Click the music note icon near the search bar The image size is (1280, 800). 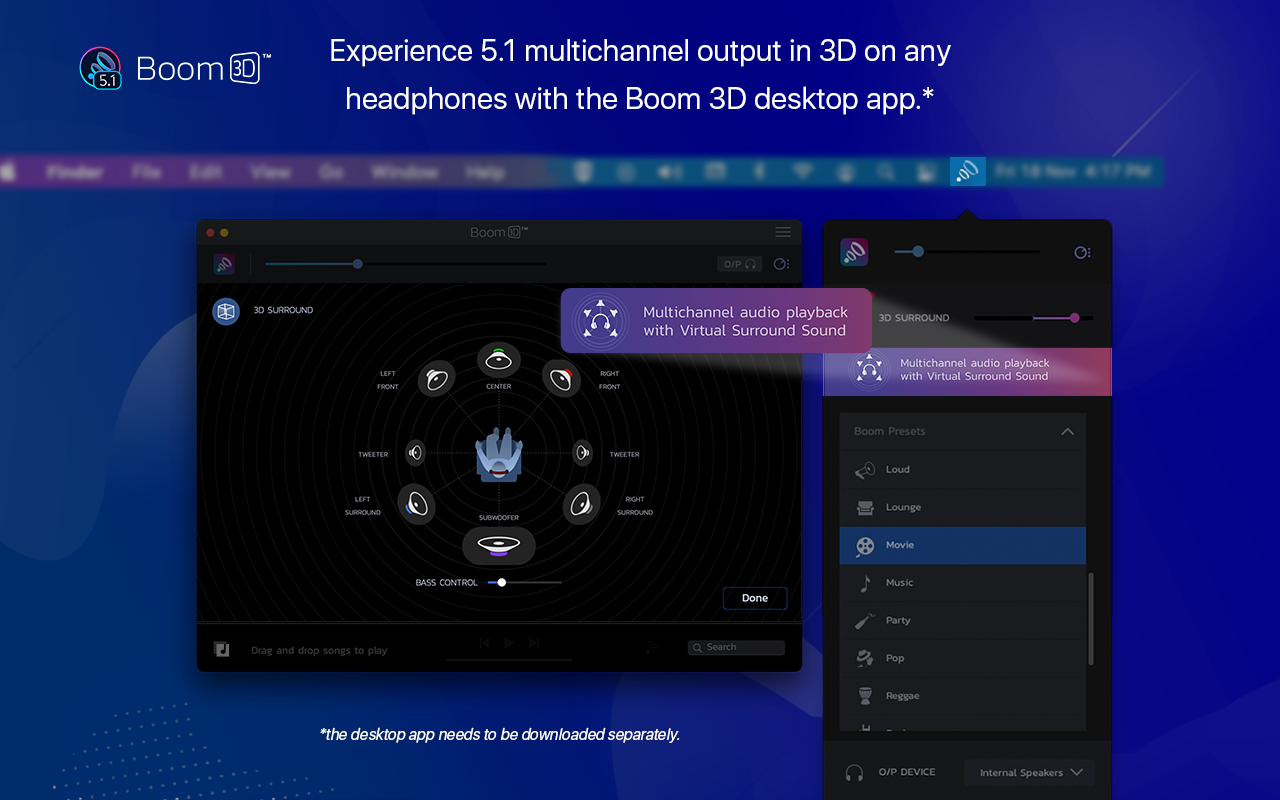point(652,648)
